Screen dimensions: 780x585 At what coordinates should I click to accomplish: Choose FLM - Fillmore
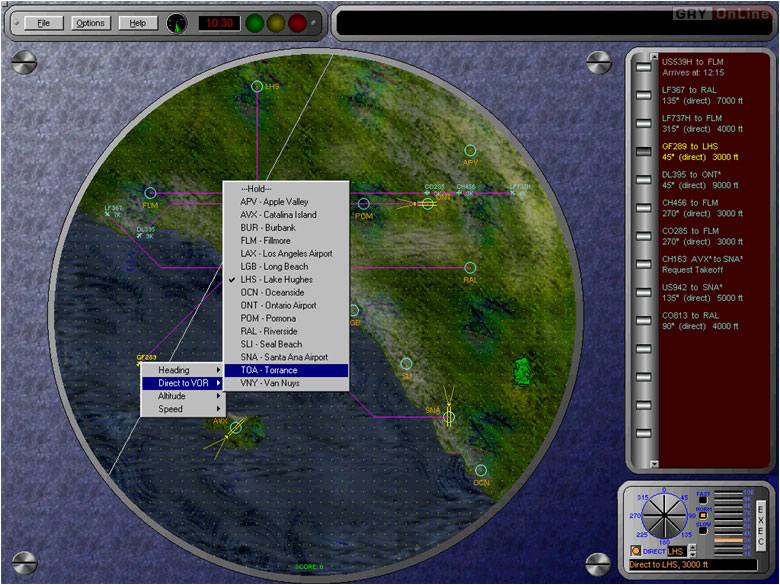286,241
